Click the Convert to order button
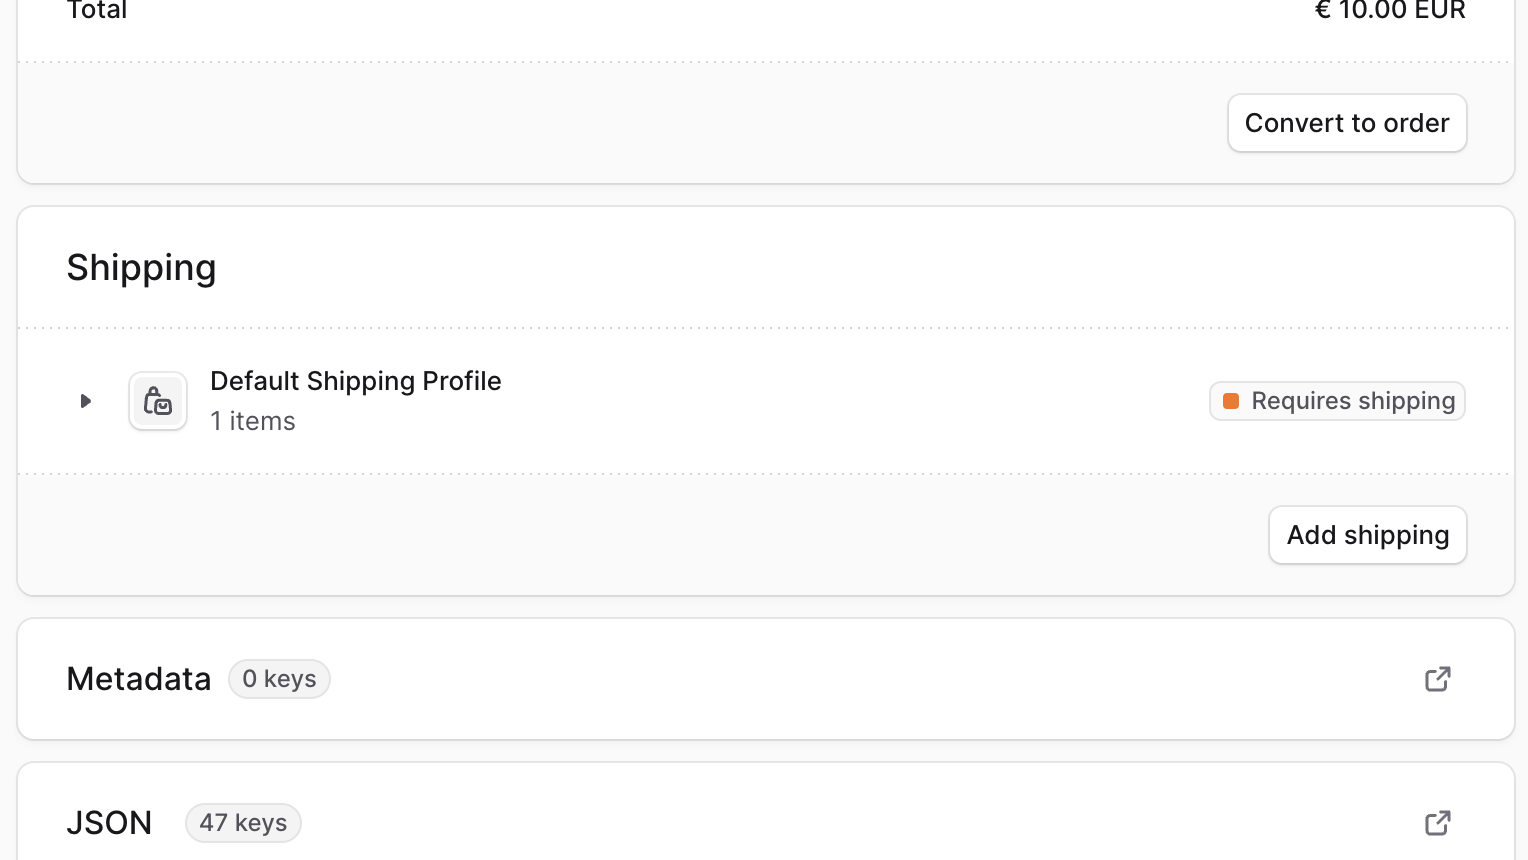Viewport: 1528px width, 860px height. tap(1346, 122)
